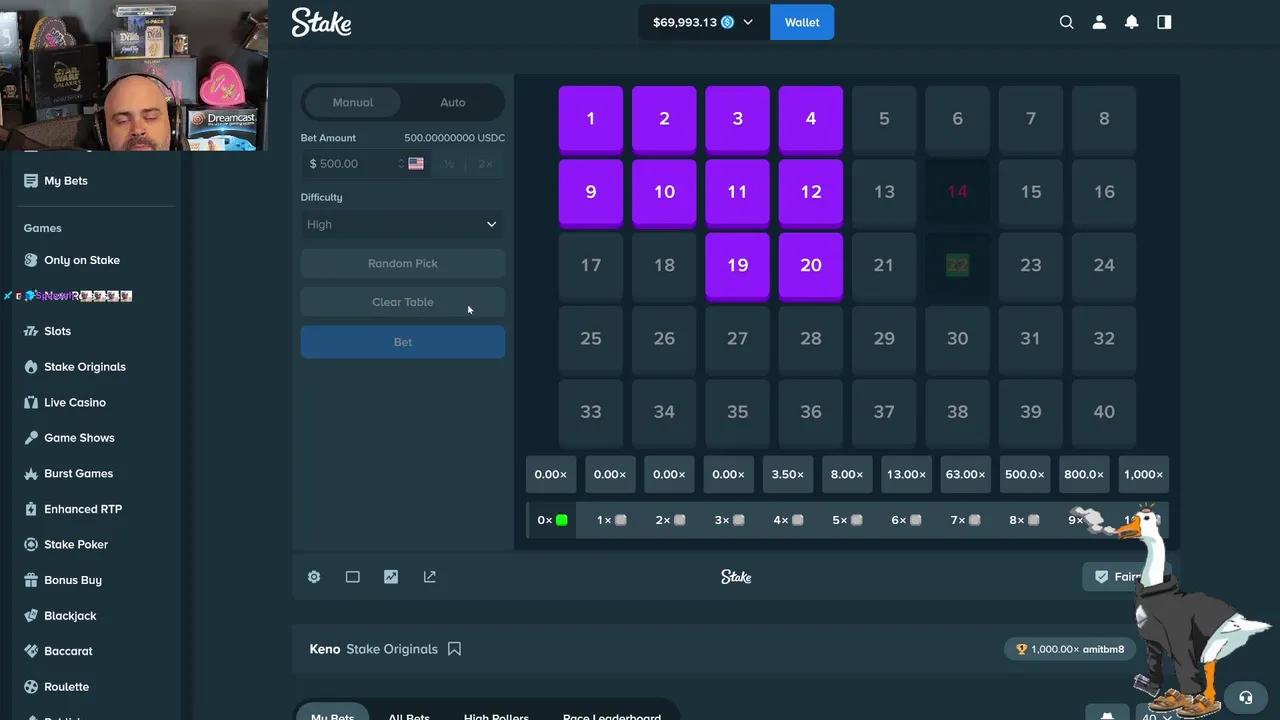Halve the bet with the ½ button
This screenshot has height=720, width=1280.
(449, 164)
